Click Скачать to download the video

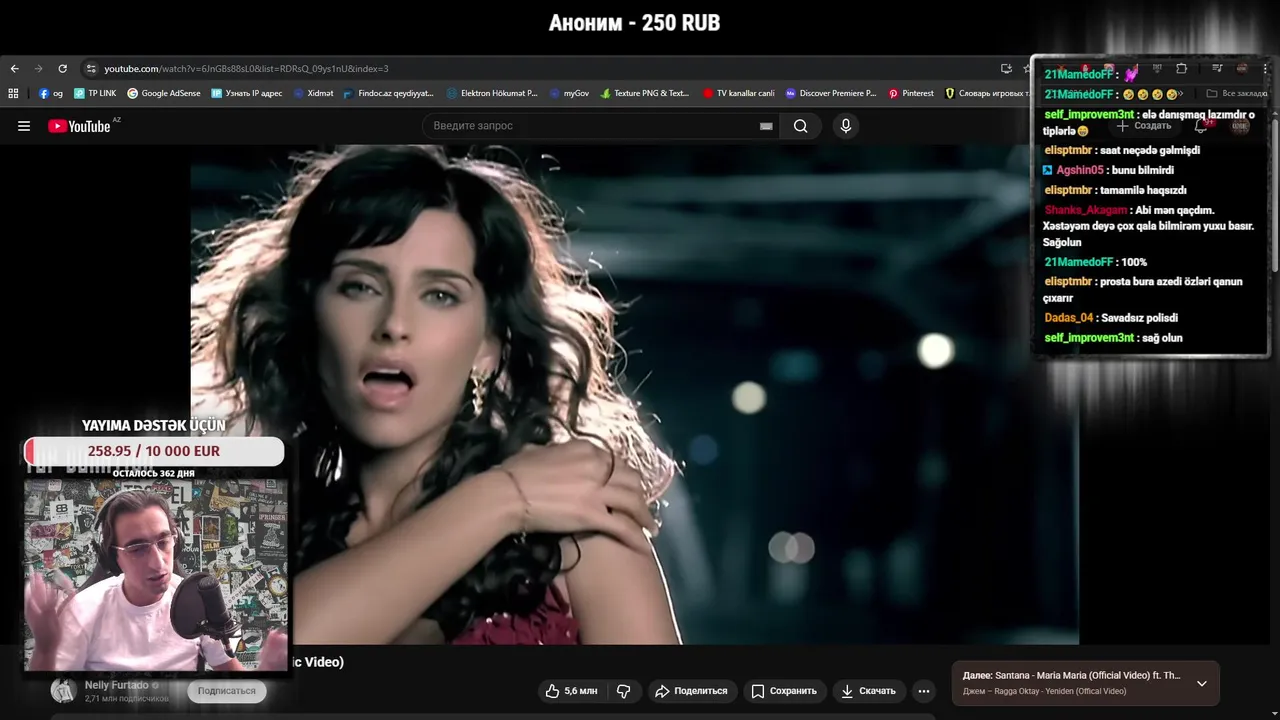[868, 691]
